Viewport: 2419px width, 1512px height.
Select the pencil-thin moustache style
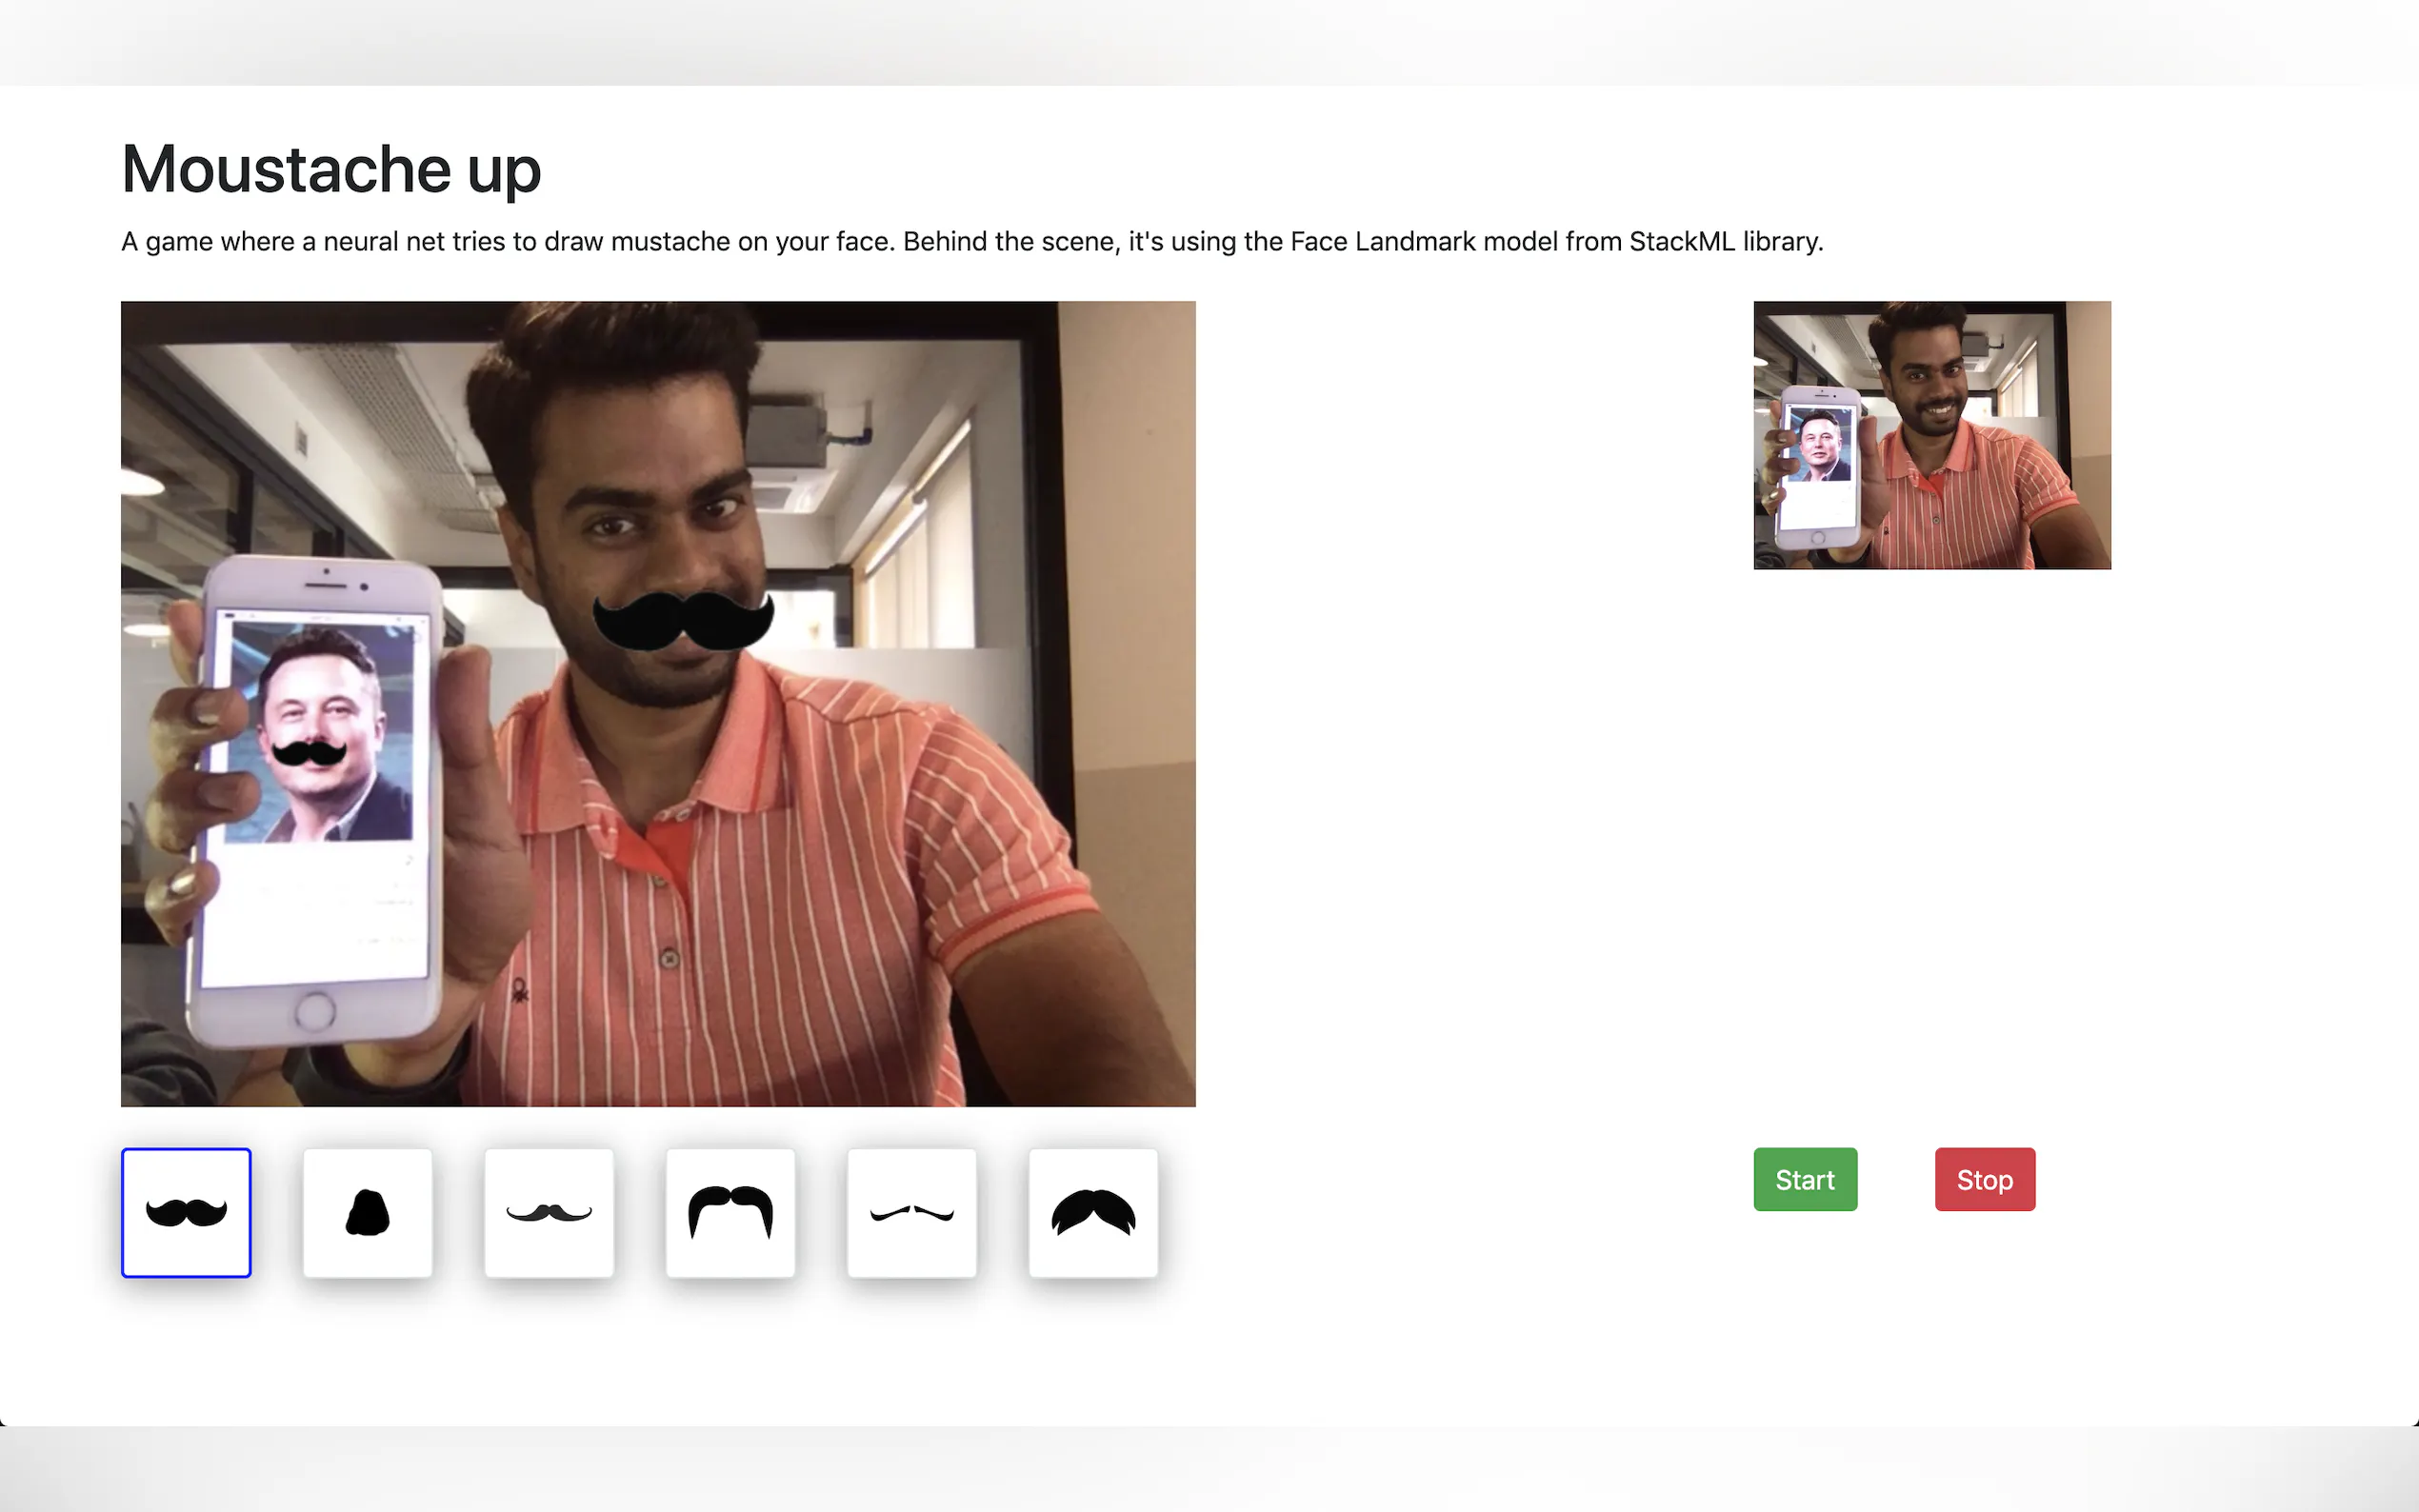[x=911, y=1213]
